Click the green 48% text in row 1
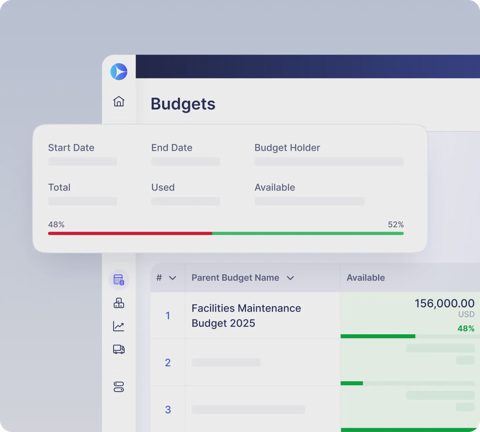480x432 pixels. tap(466, 329)
